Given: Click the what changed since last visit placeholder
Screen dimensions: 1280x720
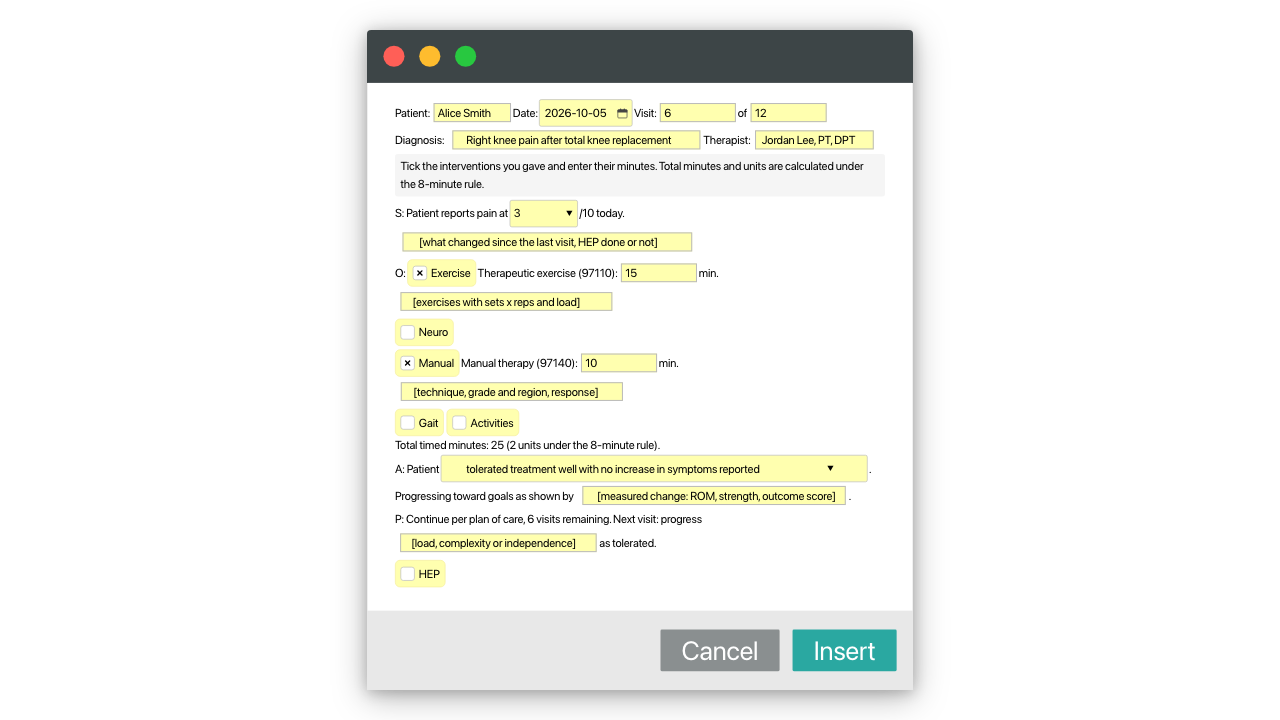Looking at the screenshot, I should 547,242.
